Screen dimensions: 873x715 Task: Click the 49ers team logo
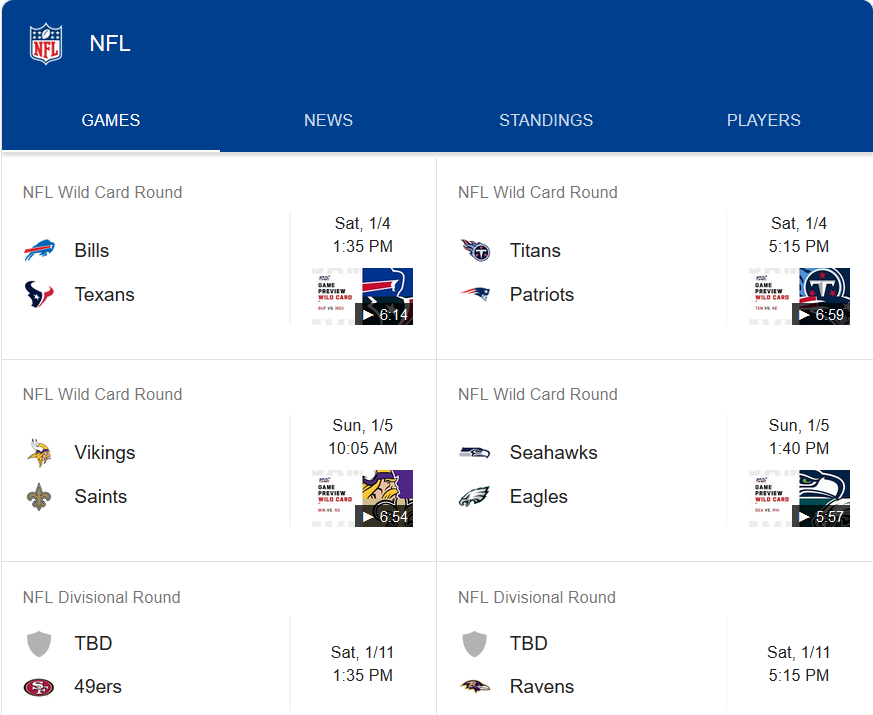click(39, 687)
